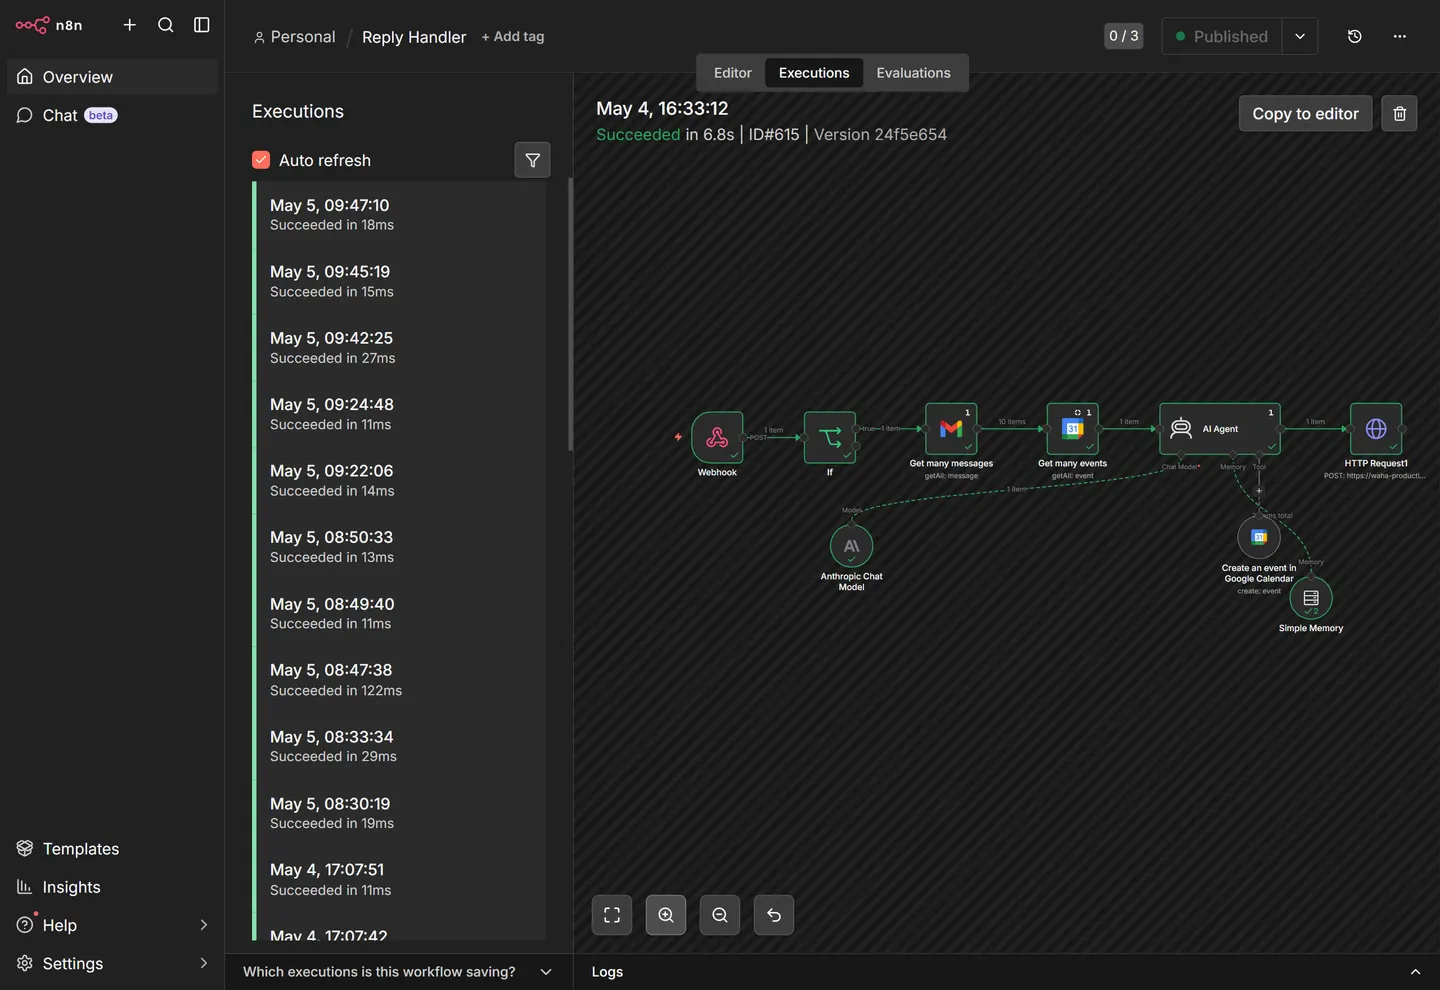Select Gmail Get many messages node
Screen dimensions: 1440x990
point(951,429)
